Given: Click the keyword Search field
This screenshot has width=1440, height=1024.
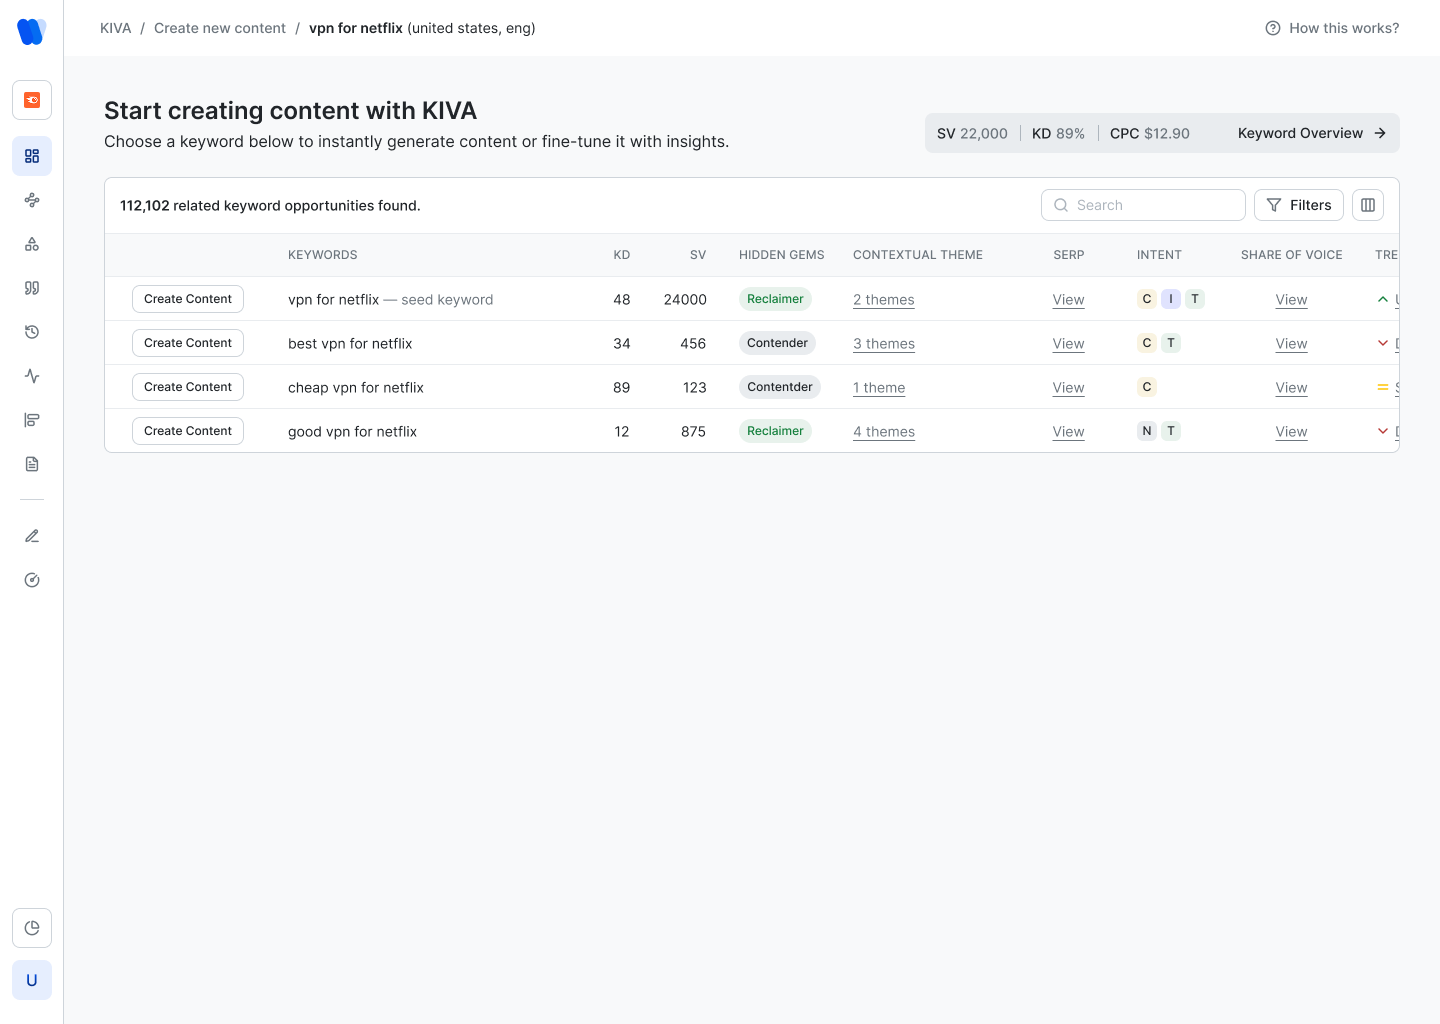Looking at the screenshot, I should [1143, 205].
